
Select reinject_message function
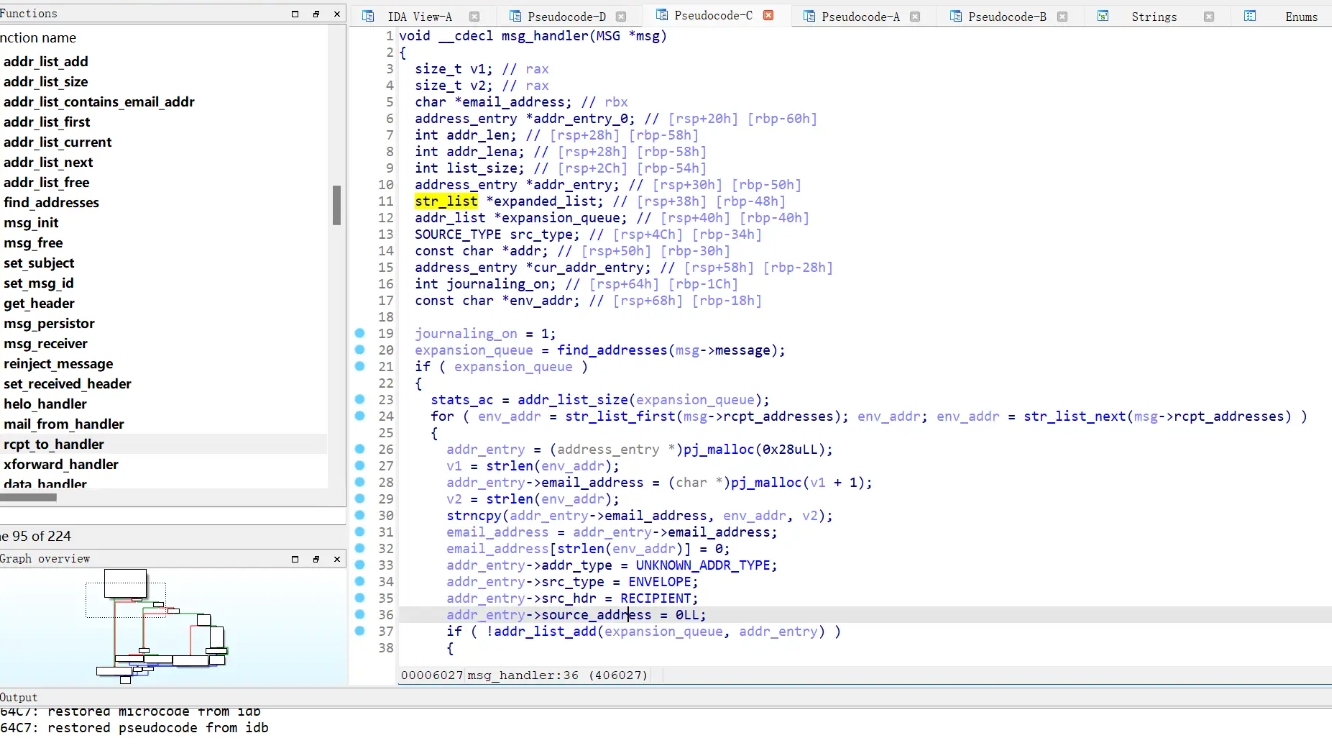[x=58, y=364]
